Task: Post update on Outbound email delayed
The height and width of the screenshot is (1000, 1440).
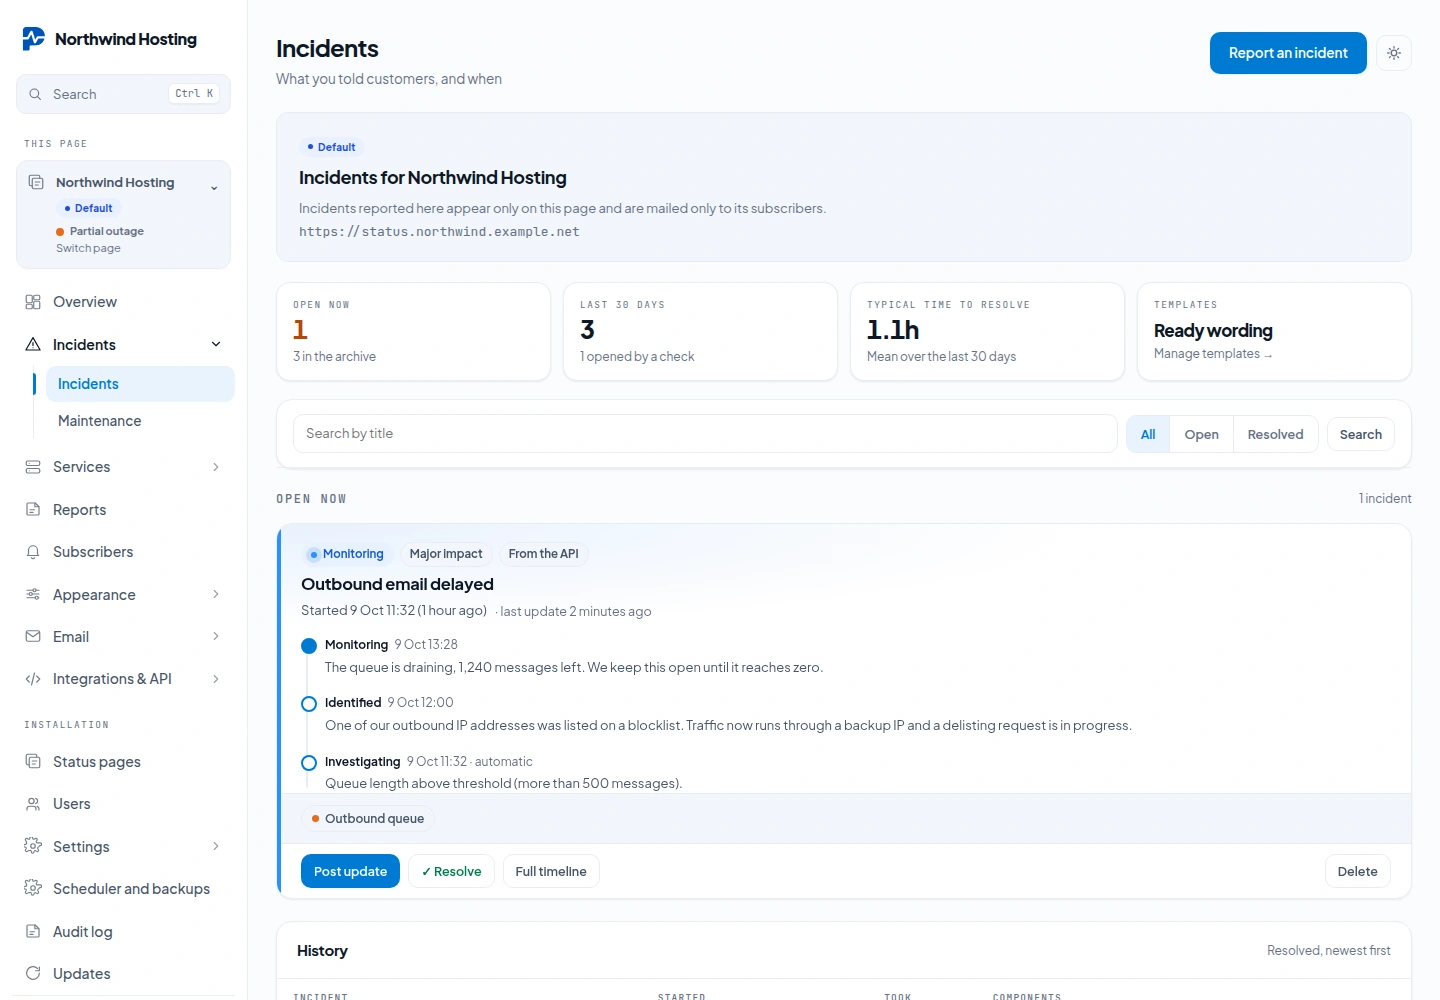Action: click(x=350, y=871)
